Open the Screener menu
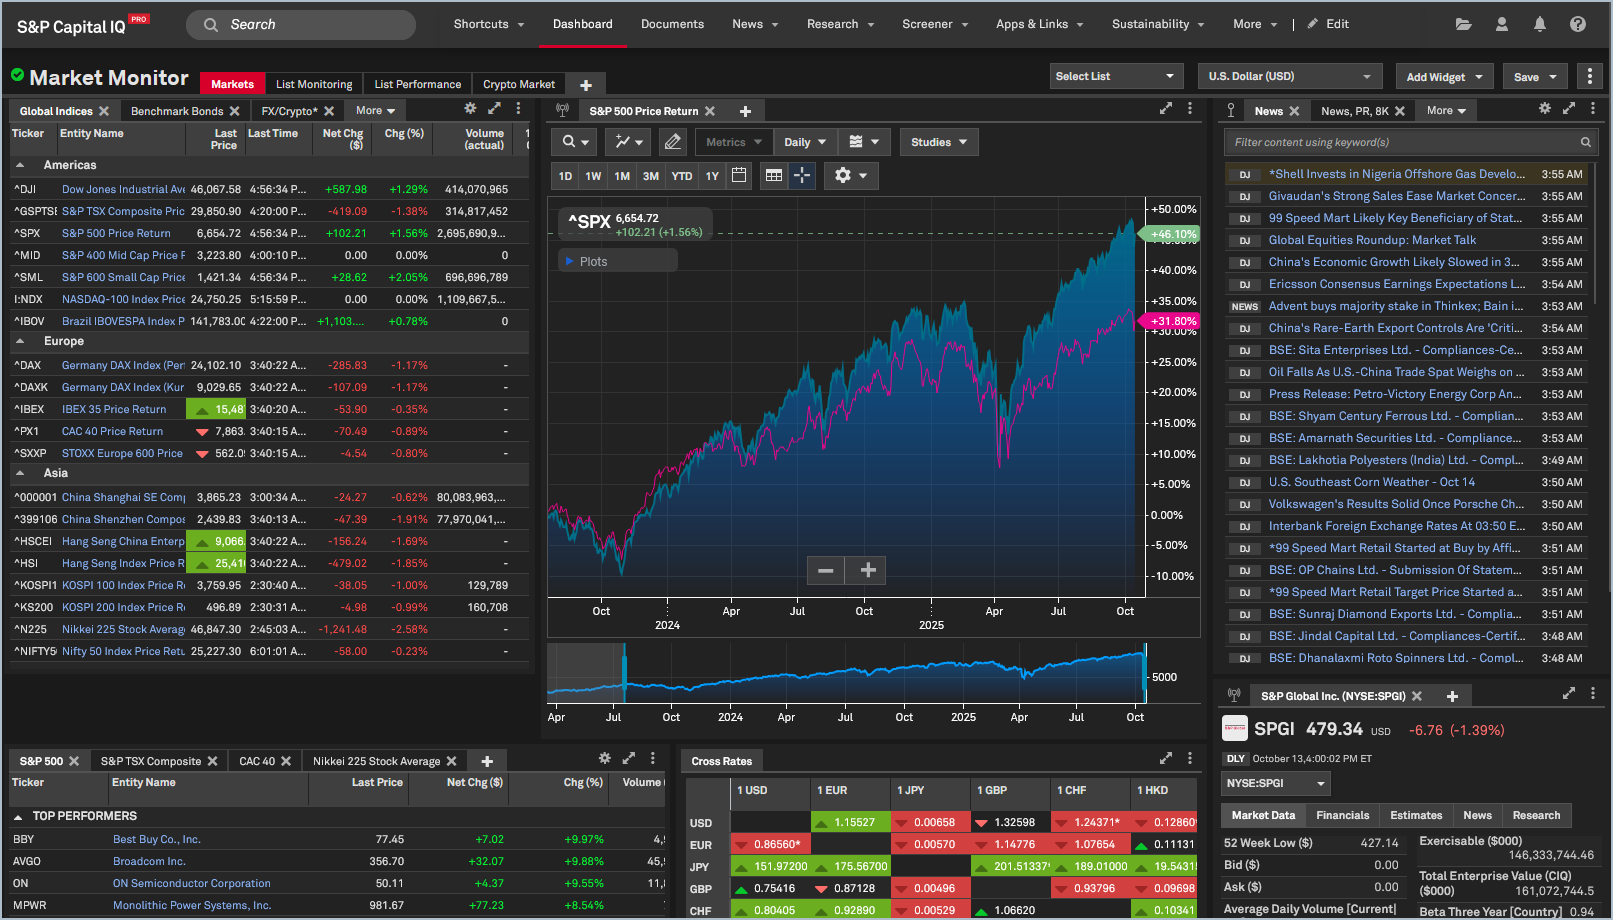The image size is (1613, 920). (x=935, y=24)
